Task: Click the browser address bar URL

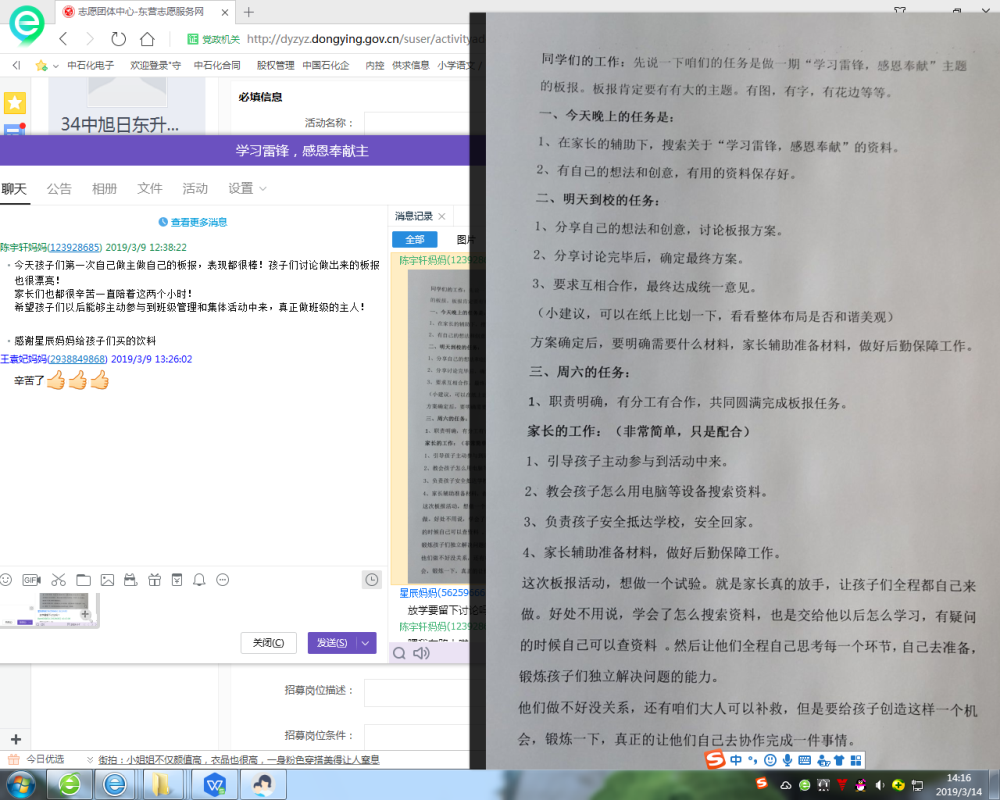Action: pyautogui.click(x=365, y=39)
